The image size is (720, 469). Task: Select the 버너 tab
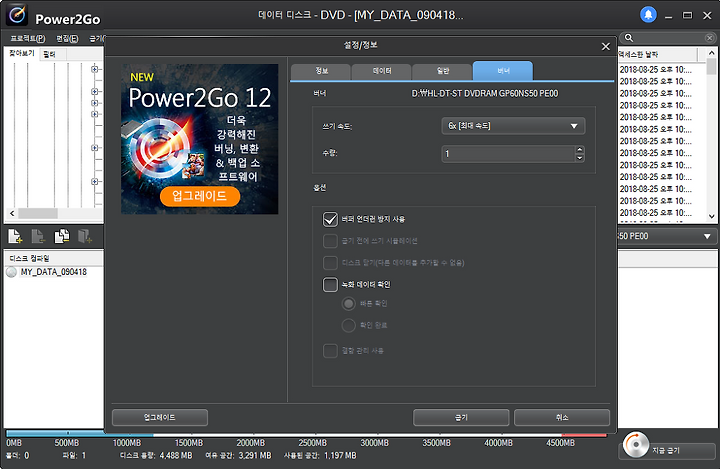503,71
